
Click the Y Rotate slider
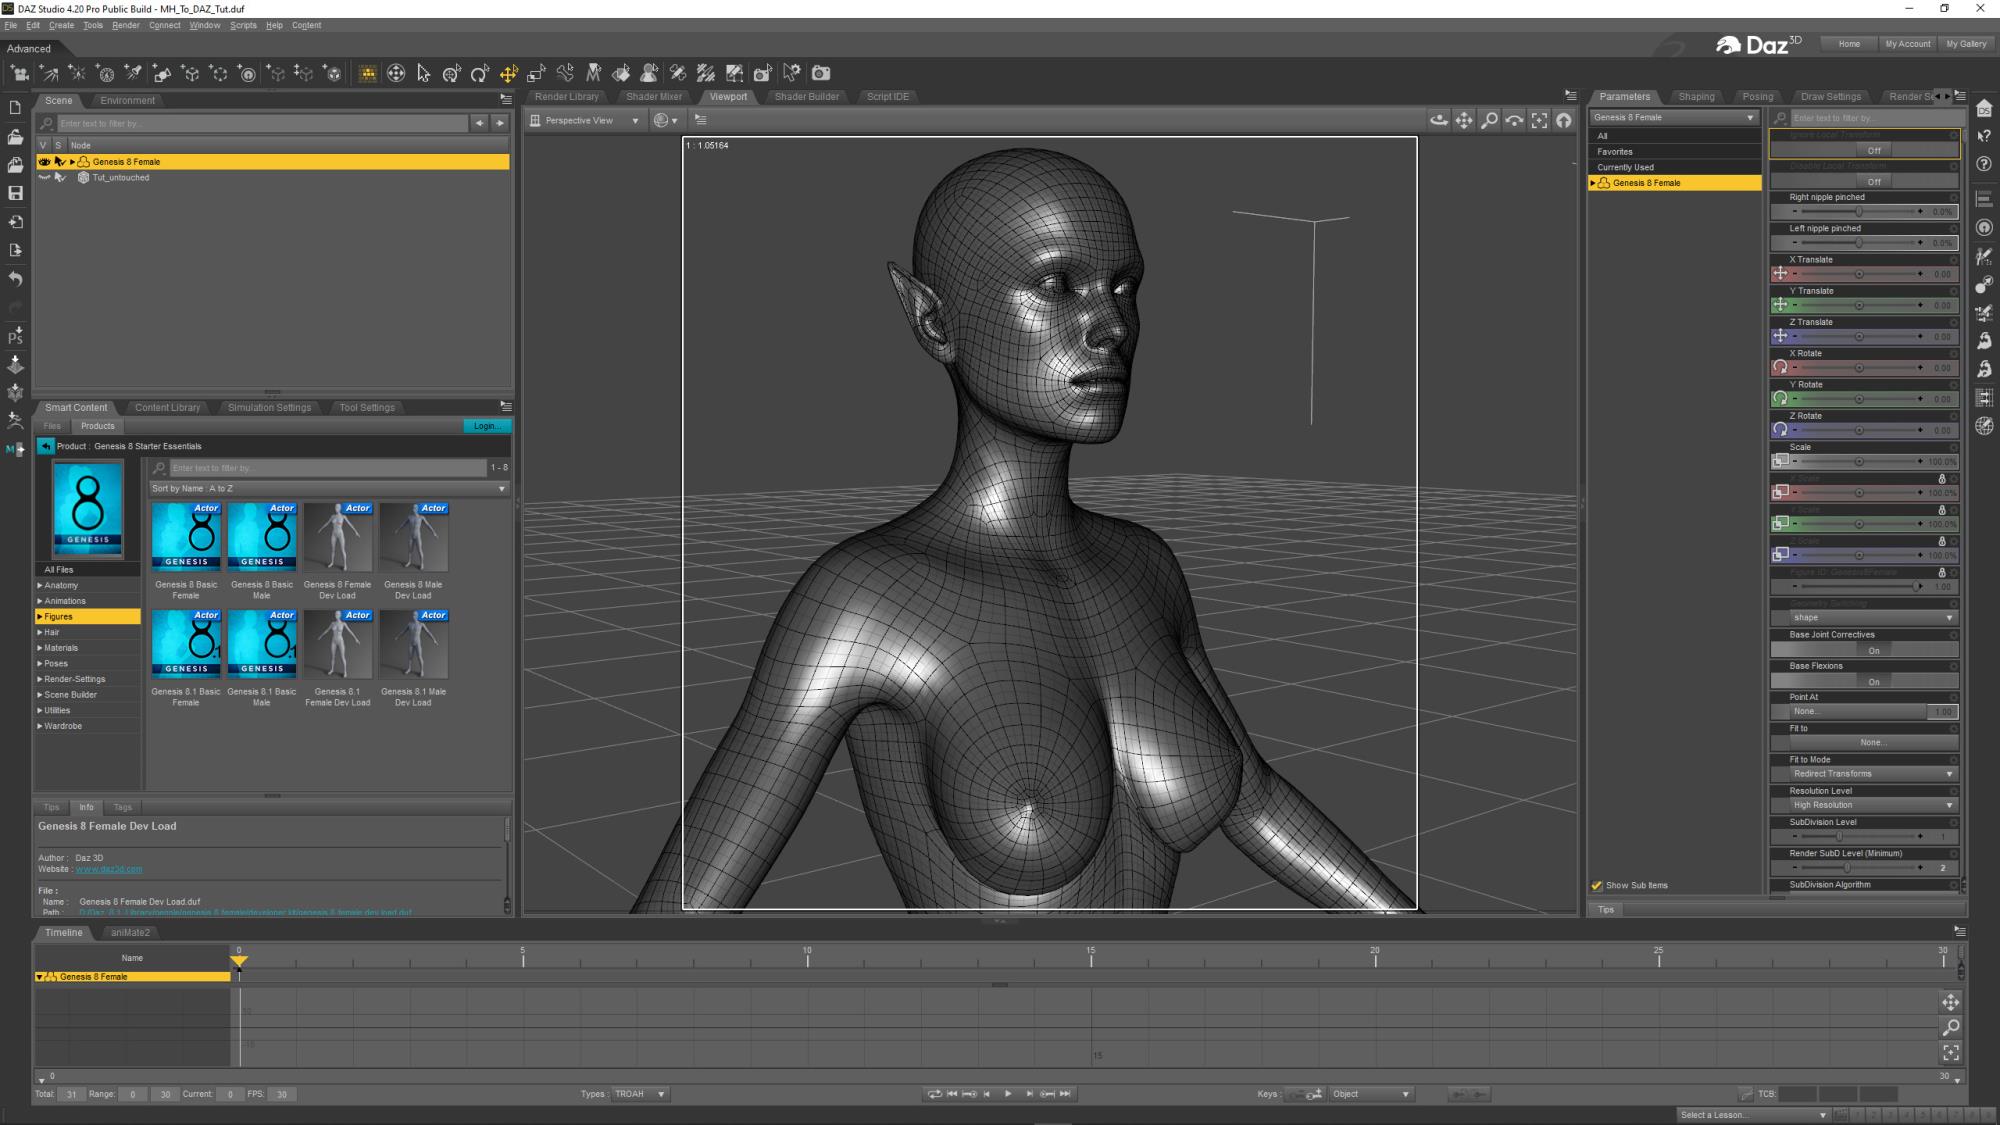click(x=1858, y=399)
